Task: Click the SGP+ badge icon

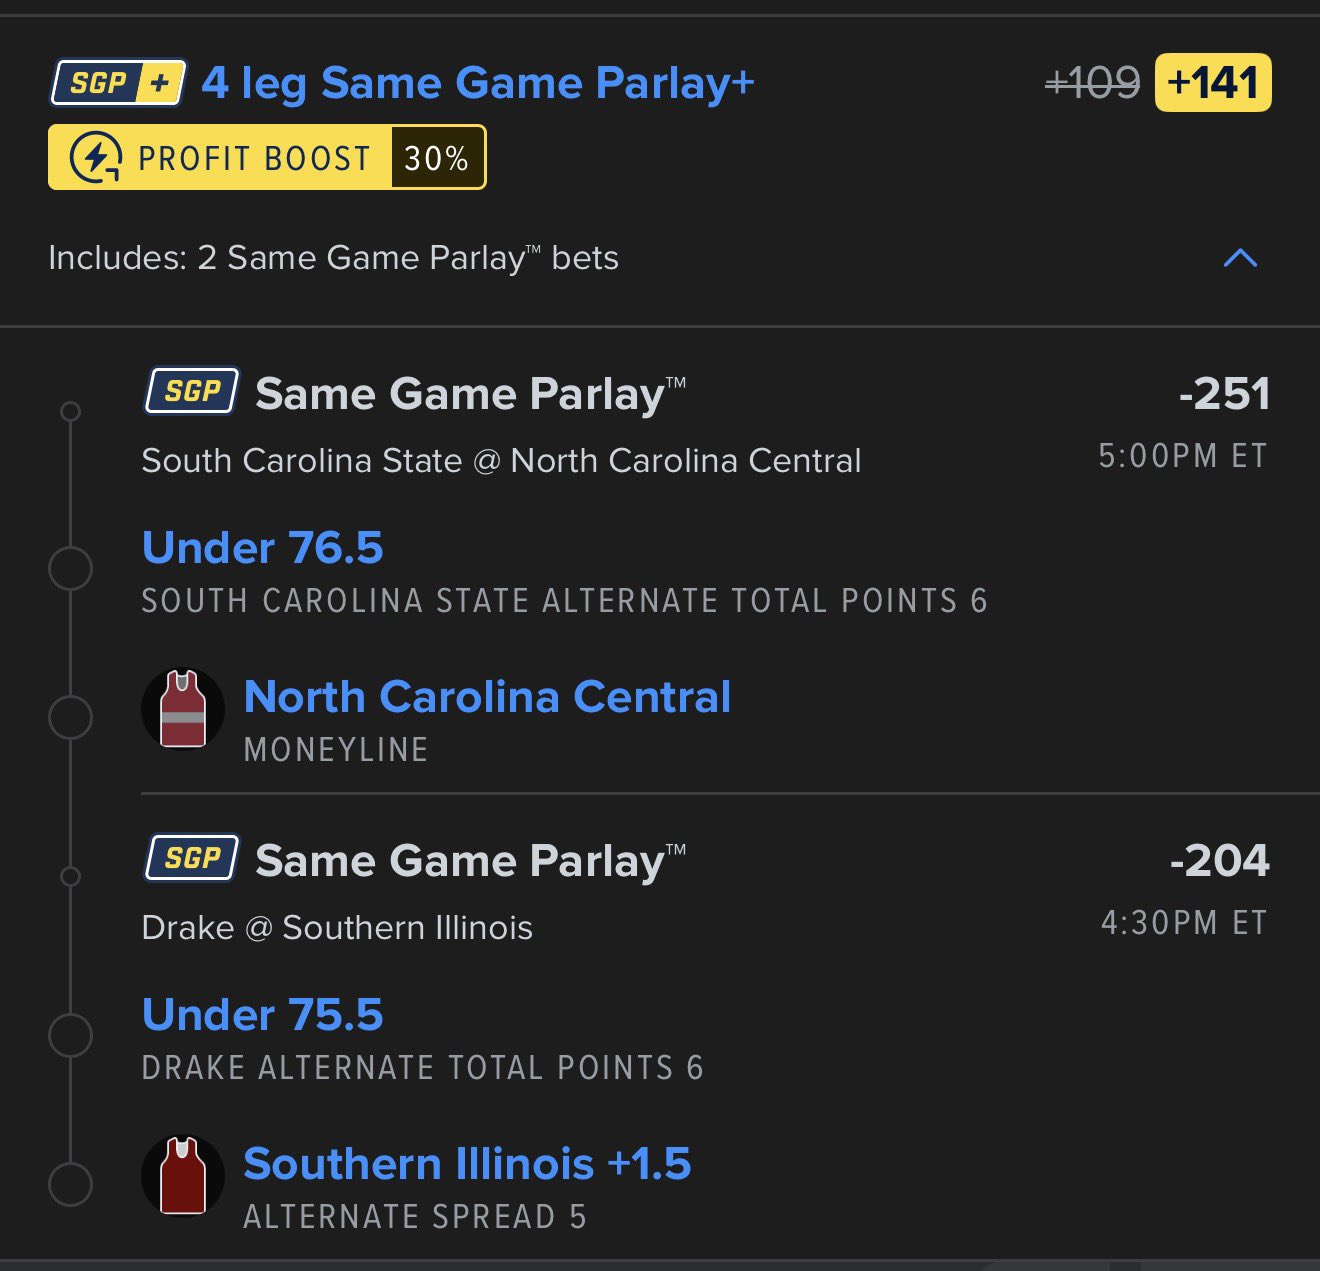Action: (118, 83)
